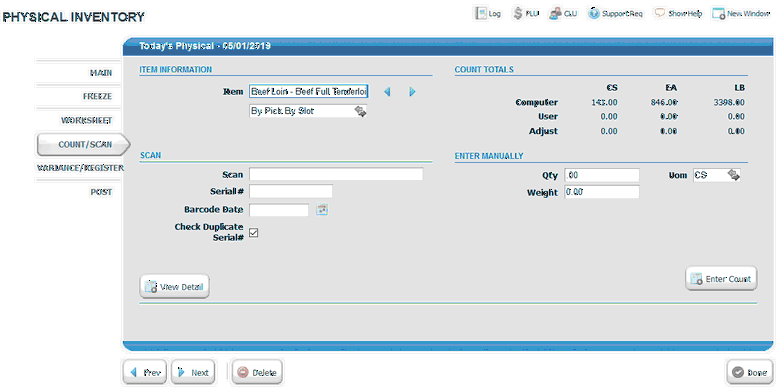Viewport: 777px width, 390px height.
Task: Click the Delete button
Action: [257, 372]
